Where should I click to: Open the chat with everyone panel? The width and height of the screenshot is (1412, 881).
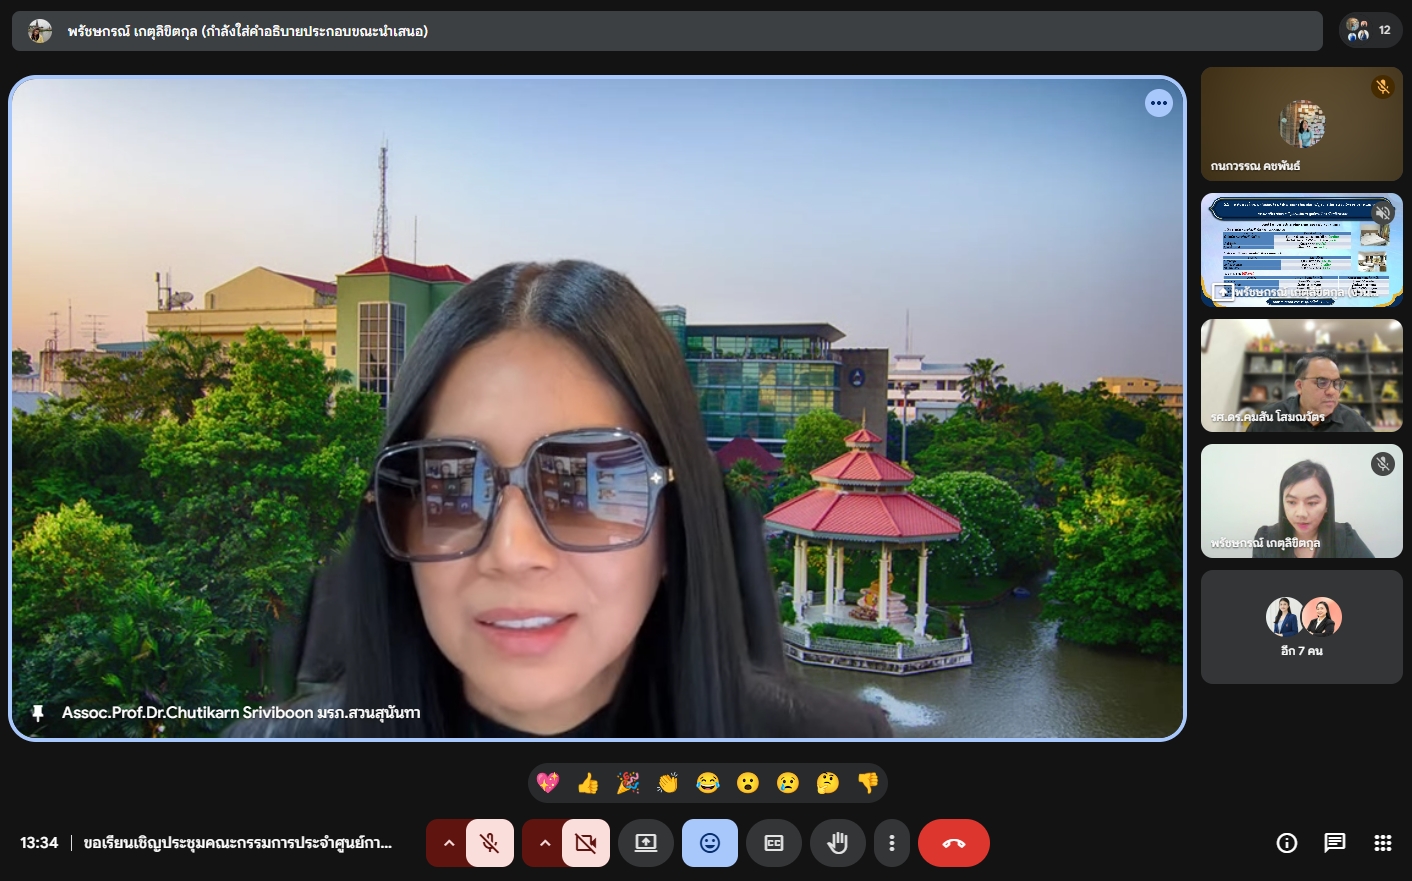[x=1335, y=843]
